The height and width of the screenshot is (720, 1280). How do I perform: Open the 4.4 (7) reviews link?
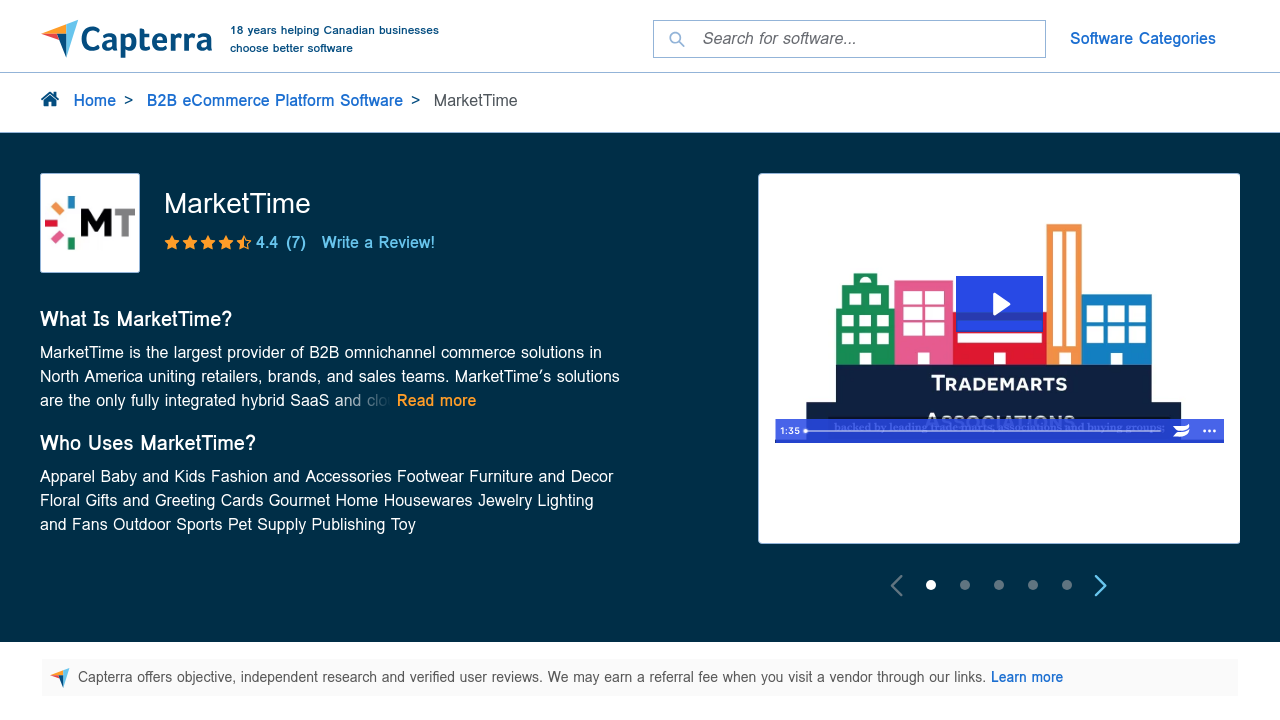click(x=281, y=243)
